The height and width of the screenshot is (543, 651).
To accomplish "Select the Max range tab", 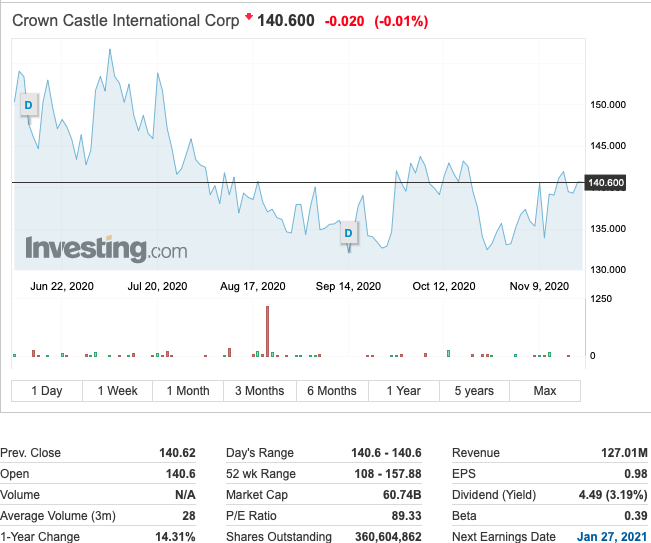I will (x=545, y=391).
